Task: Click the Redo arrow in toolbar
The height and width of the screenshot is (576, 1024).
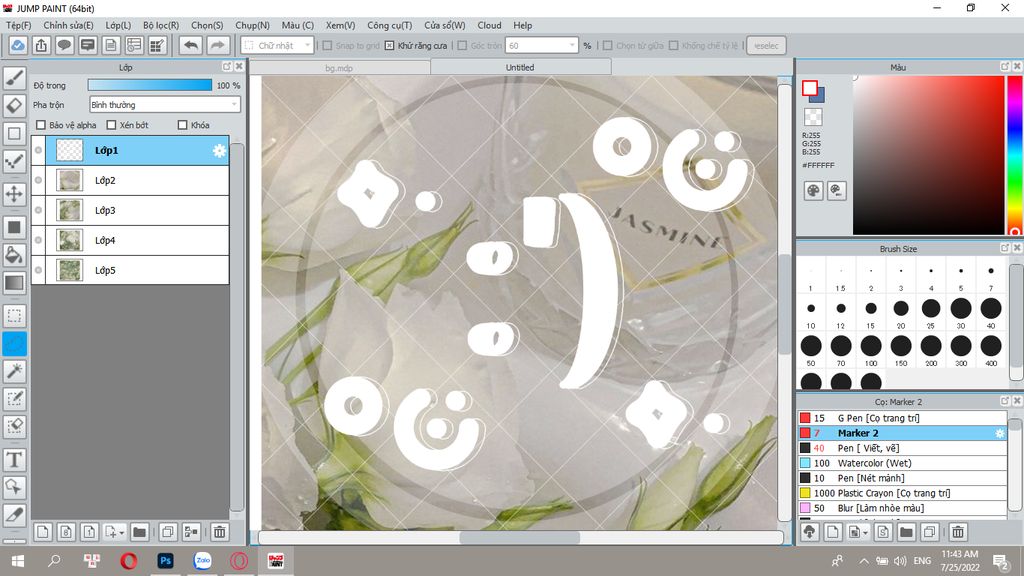Action: pos(217,46)
